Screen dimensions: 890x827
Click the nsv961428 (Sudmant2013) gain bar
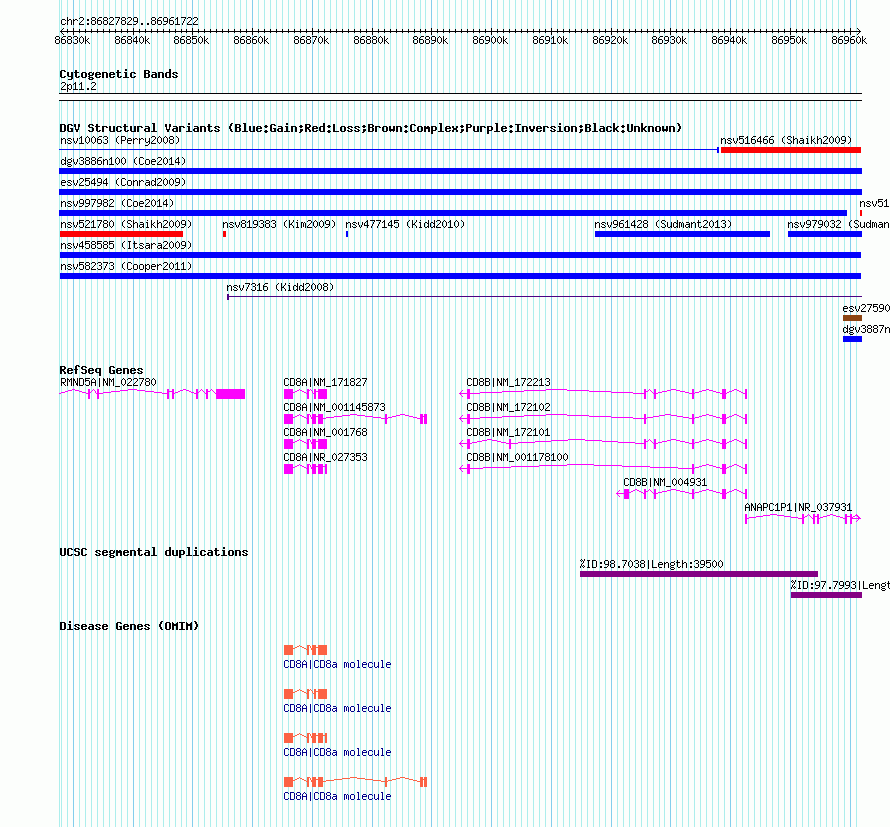point(682,234)
